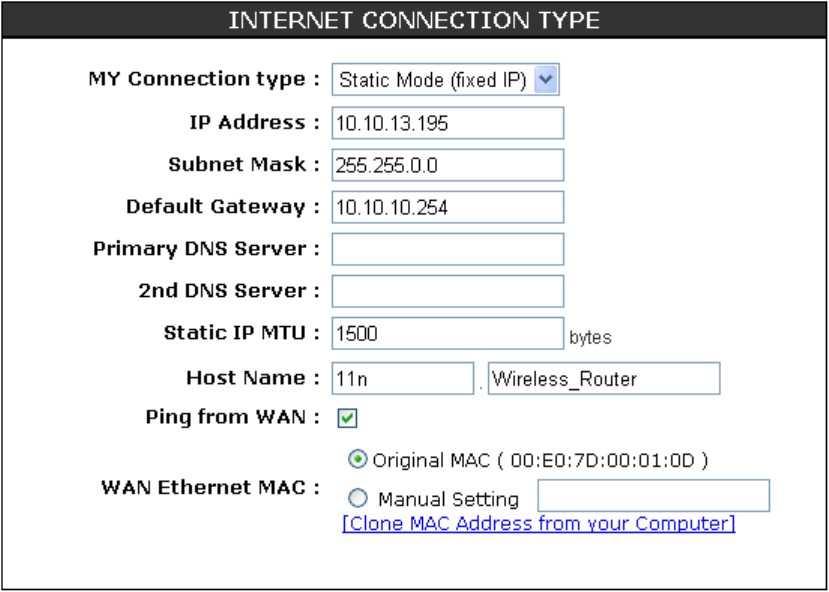The image size is (829, 592).
Task: Choose the Manual Setting radio button
Action: (359, 498)
